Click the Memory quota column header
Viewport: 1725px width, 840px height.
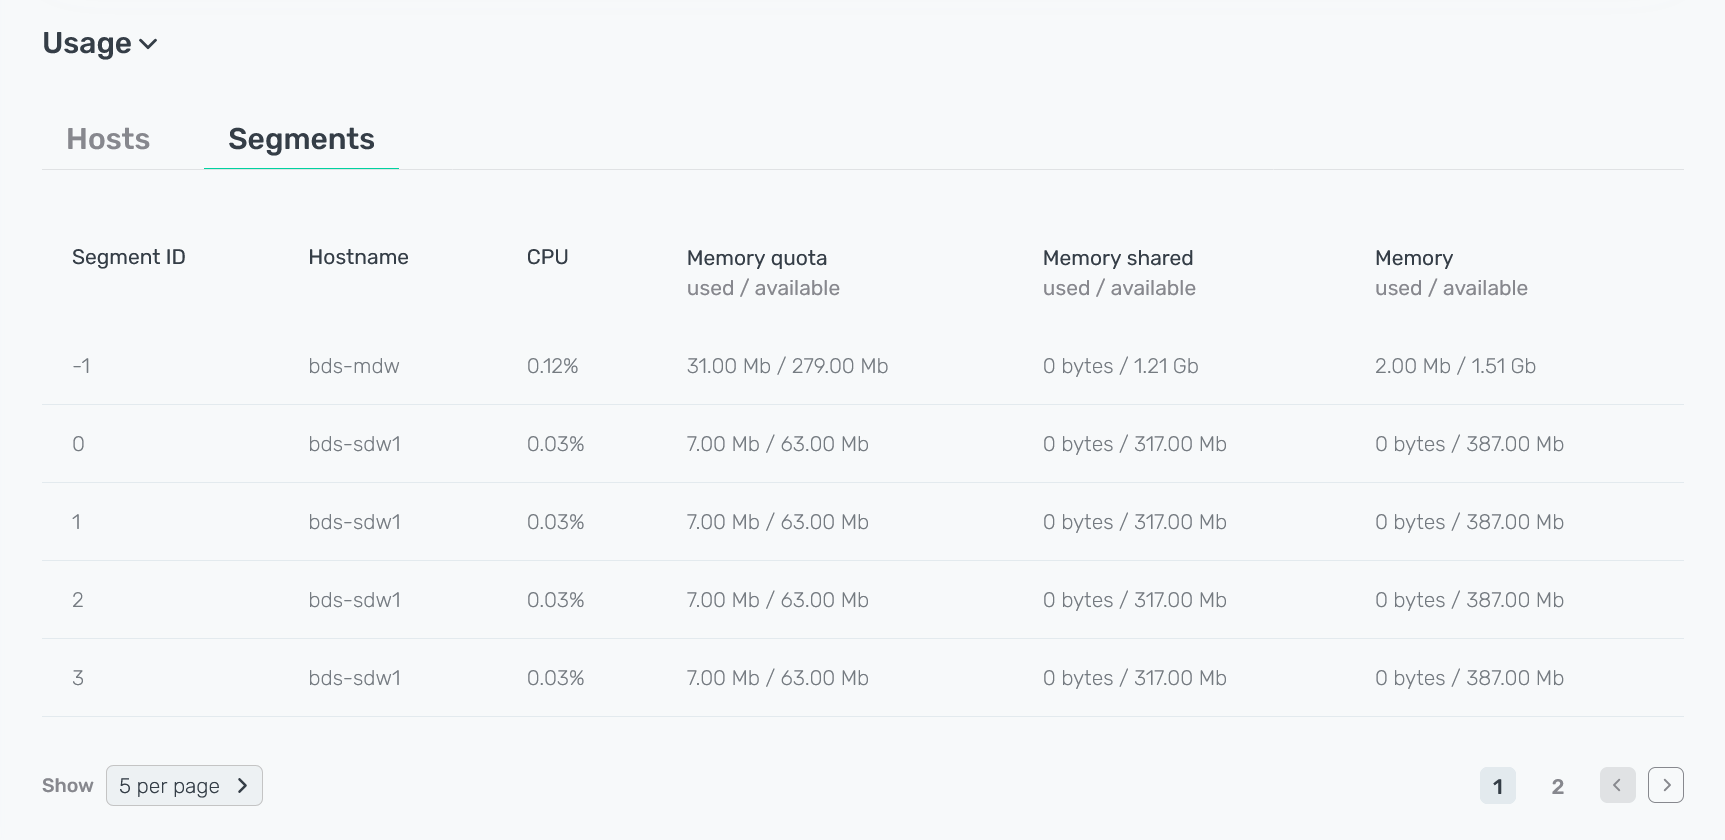[756, 257]
